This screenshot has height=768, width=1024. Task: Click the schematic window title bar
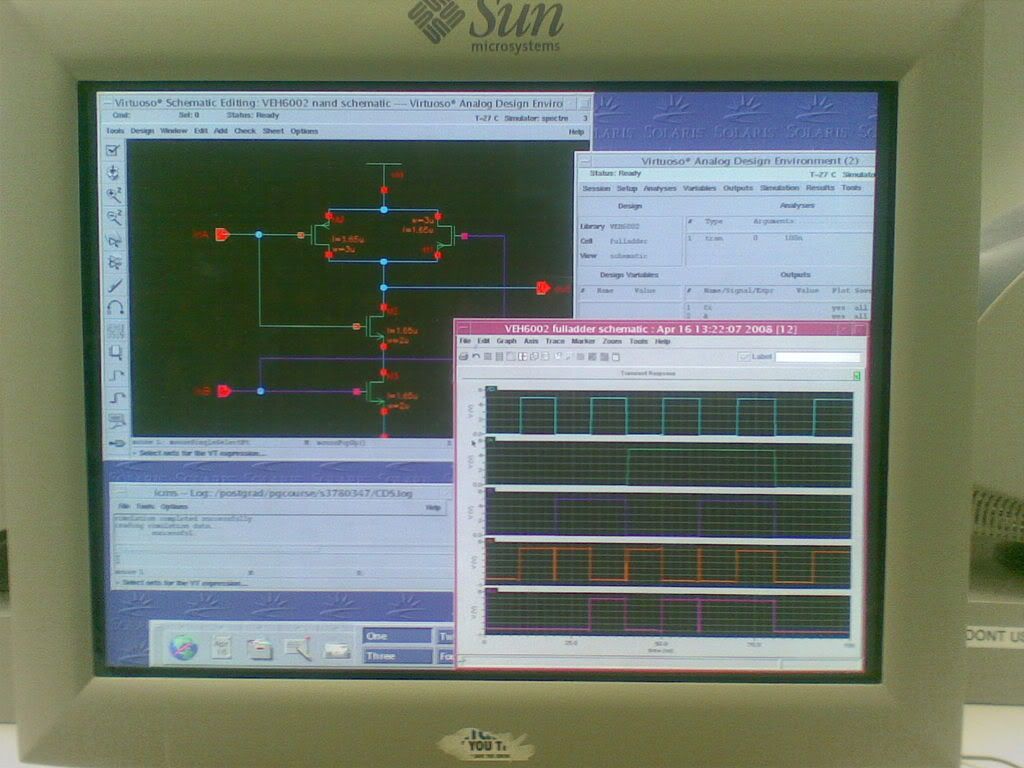pos(345,103)
